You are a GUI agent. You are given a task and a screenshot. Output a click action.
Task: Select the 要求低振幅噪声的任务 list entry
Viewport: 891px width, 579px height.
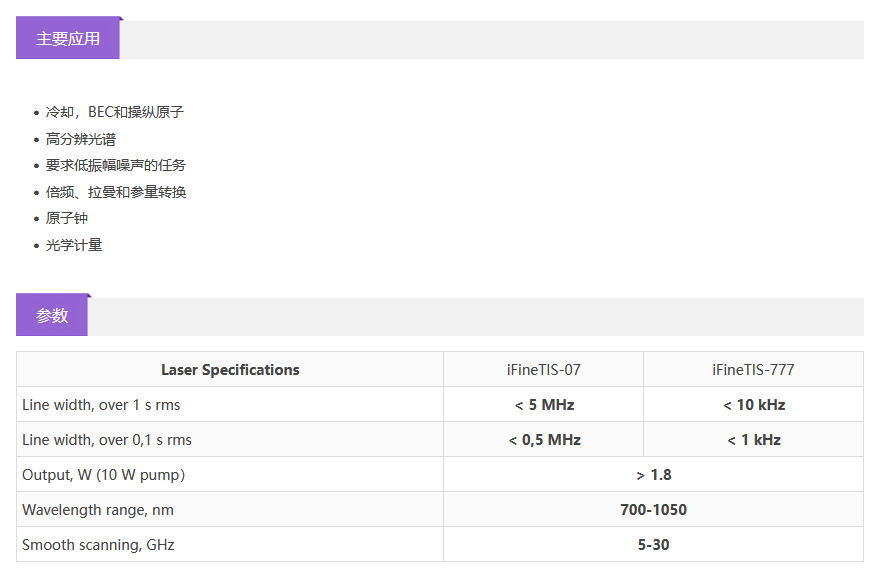point(116,165)
